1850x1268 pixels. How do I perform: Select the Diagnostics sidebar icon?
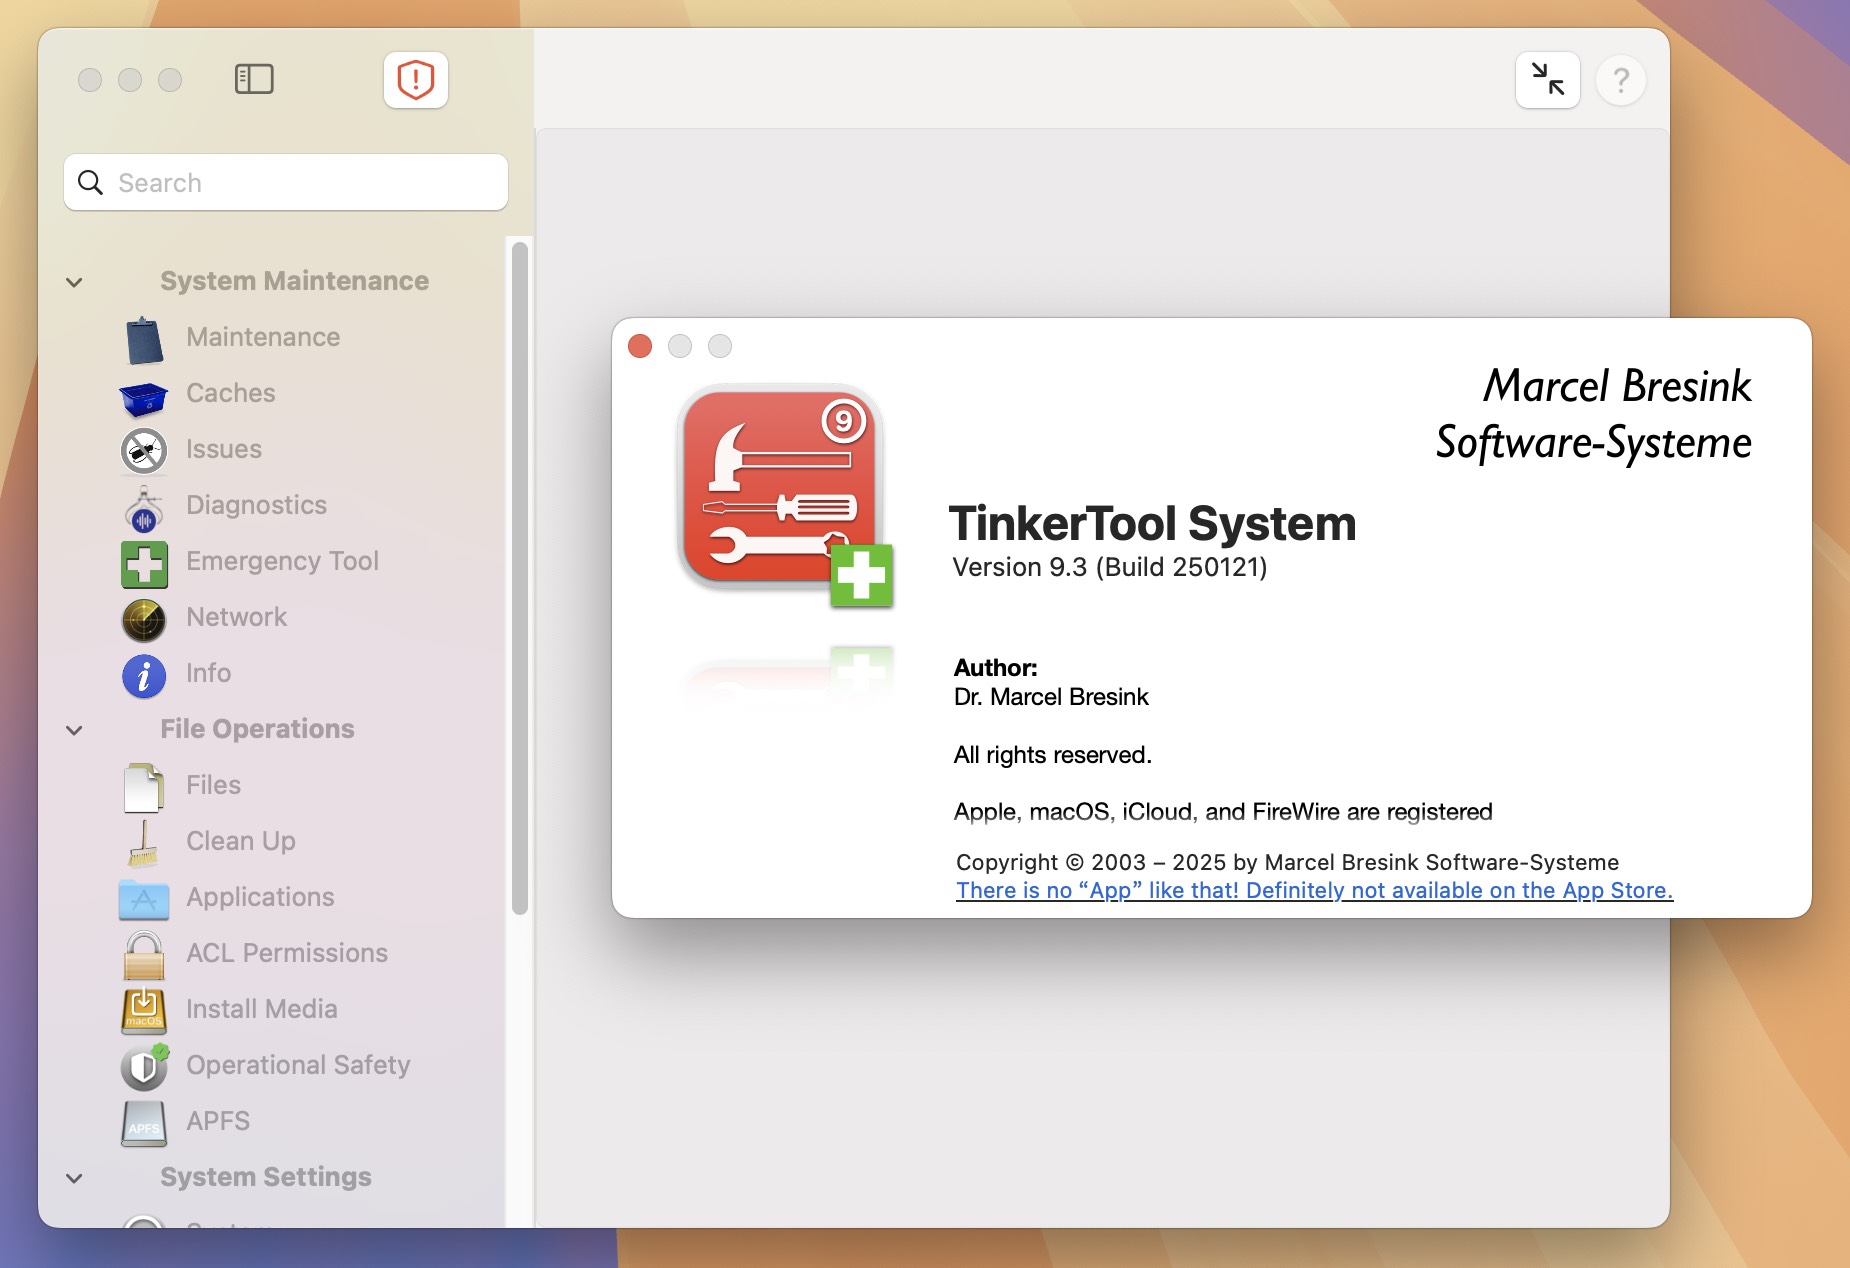(144, 506)
